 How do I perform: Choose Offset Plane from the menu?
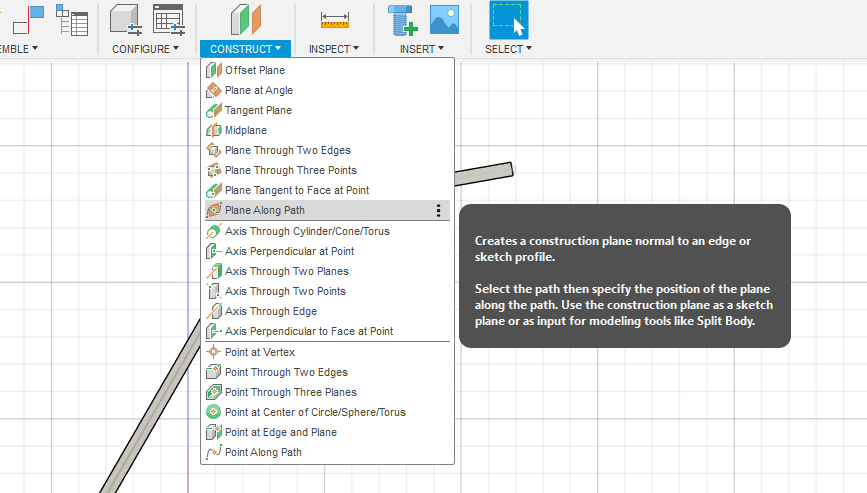[x=327, y=70]
